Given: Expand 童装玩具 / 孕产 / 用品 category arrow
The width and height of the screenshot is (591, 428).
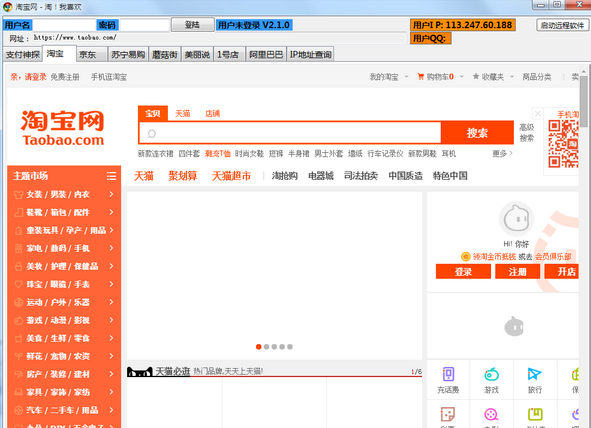Looking at the screenshot, I should [111, 230].
